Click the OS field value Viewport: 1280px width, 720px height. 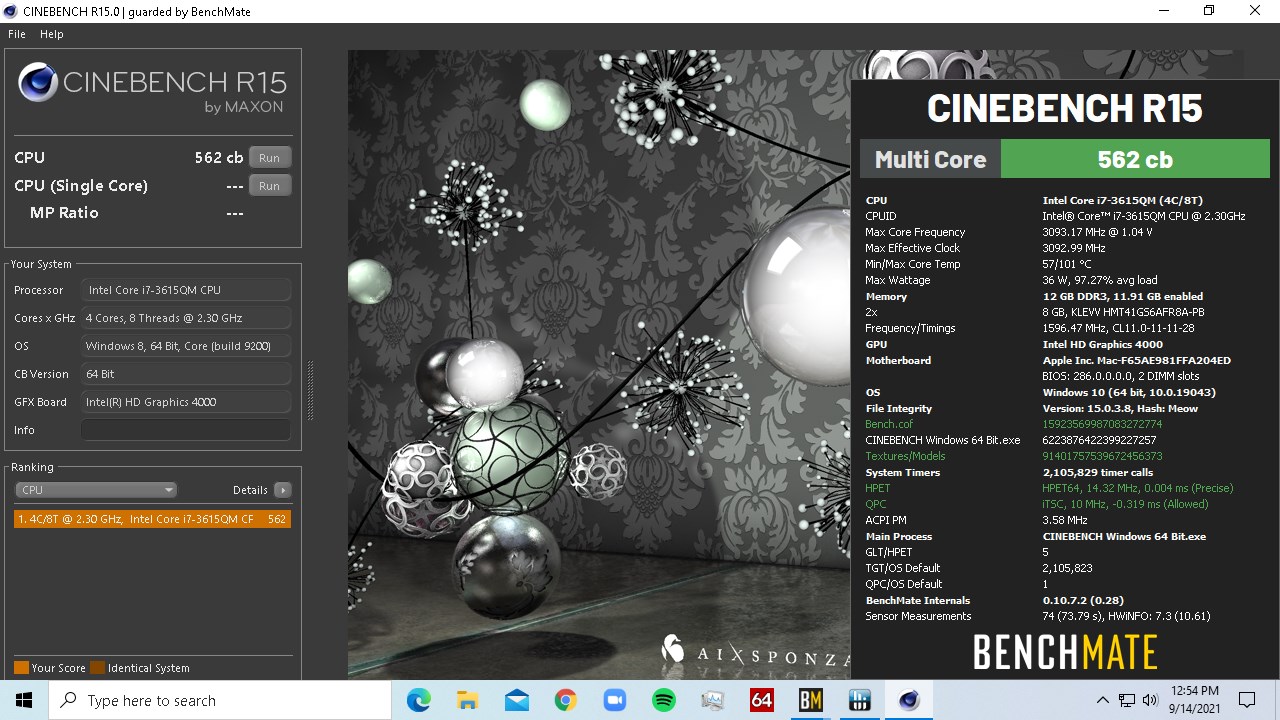[186, 346]
